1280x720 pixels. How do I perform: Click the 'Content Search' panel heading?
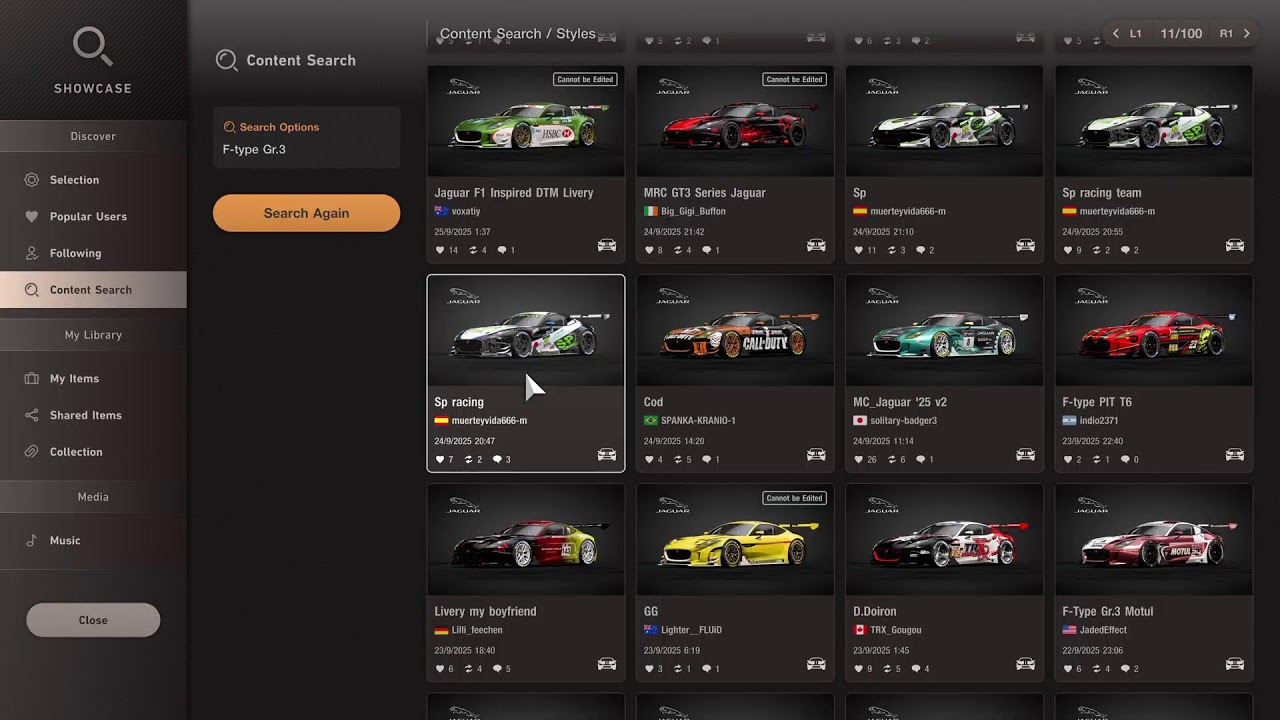click(x=301, y=60)
